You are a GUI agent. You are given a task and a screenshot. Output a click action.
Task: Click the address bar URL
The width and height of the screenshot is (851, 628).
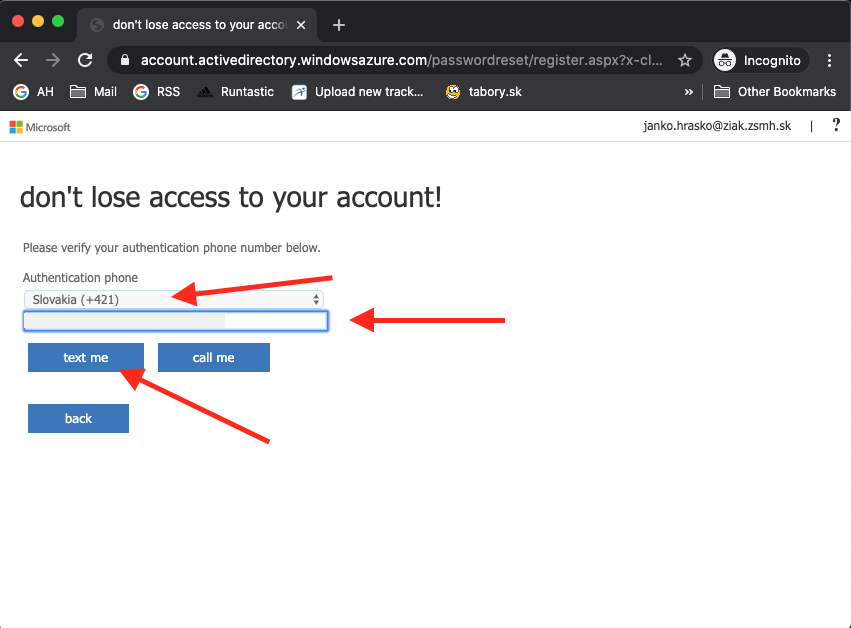[400, 60]
